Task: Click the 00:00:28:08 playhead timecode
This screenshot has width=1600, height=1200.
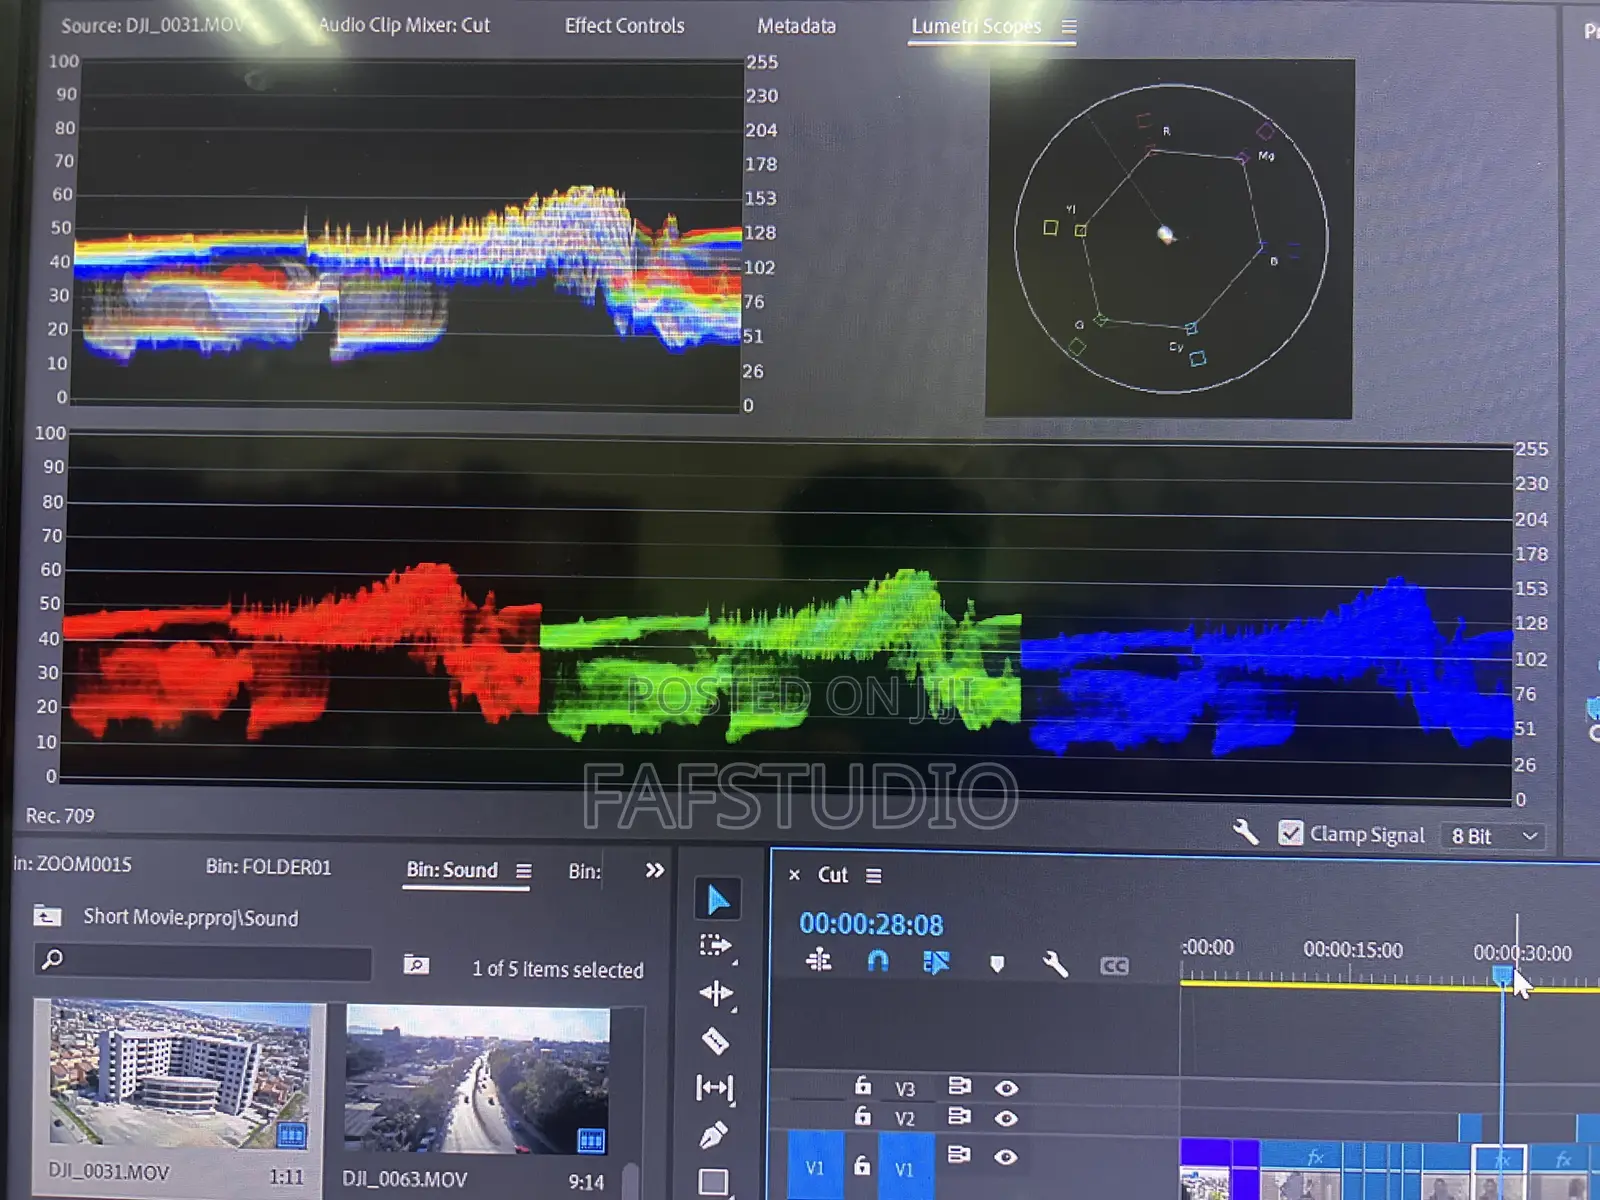Action: (870, 924)
